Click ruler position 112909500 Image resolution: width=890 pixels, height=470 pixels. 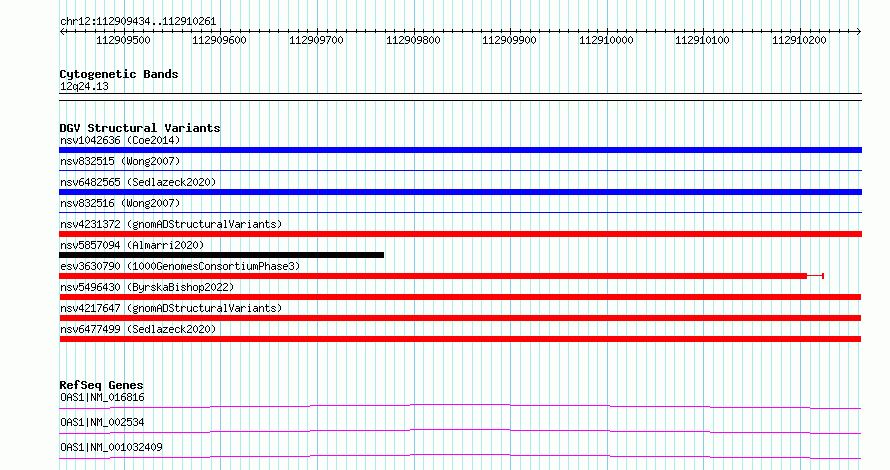tap(123, 40)
